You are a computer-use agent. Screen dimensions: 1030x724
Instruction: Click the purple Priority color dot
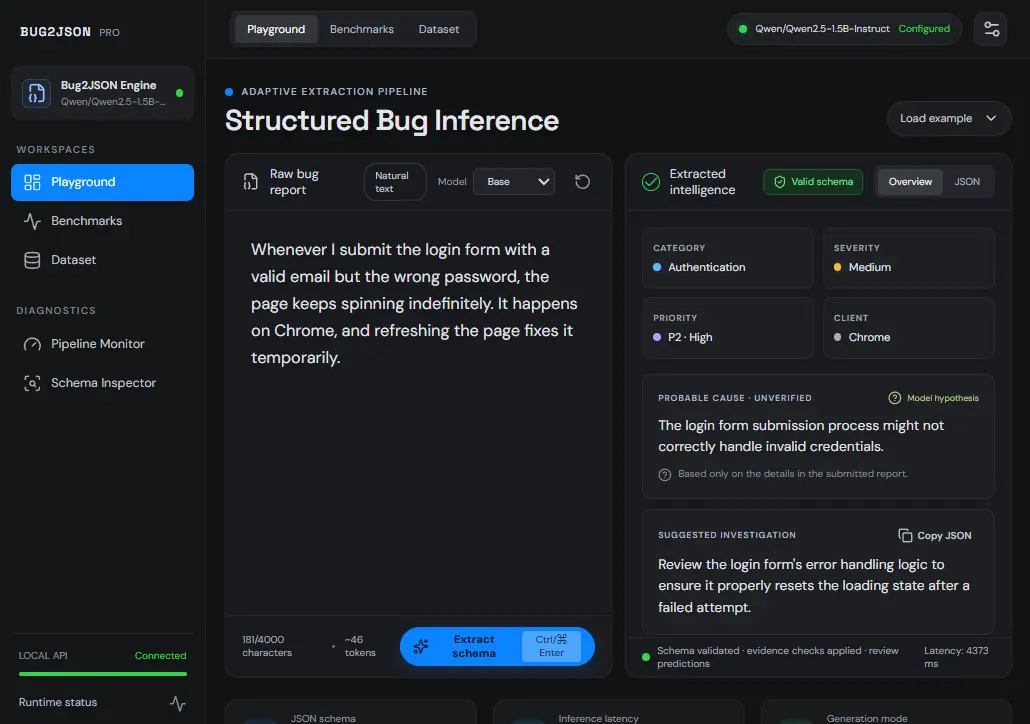657,337
